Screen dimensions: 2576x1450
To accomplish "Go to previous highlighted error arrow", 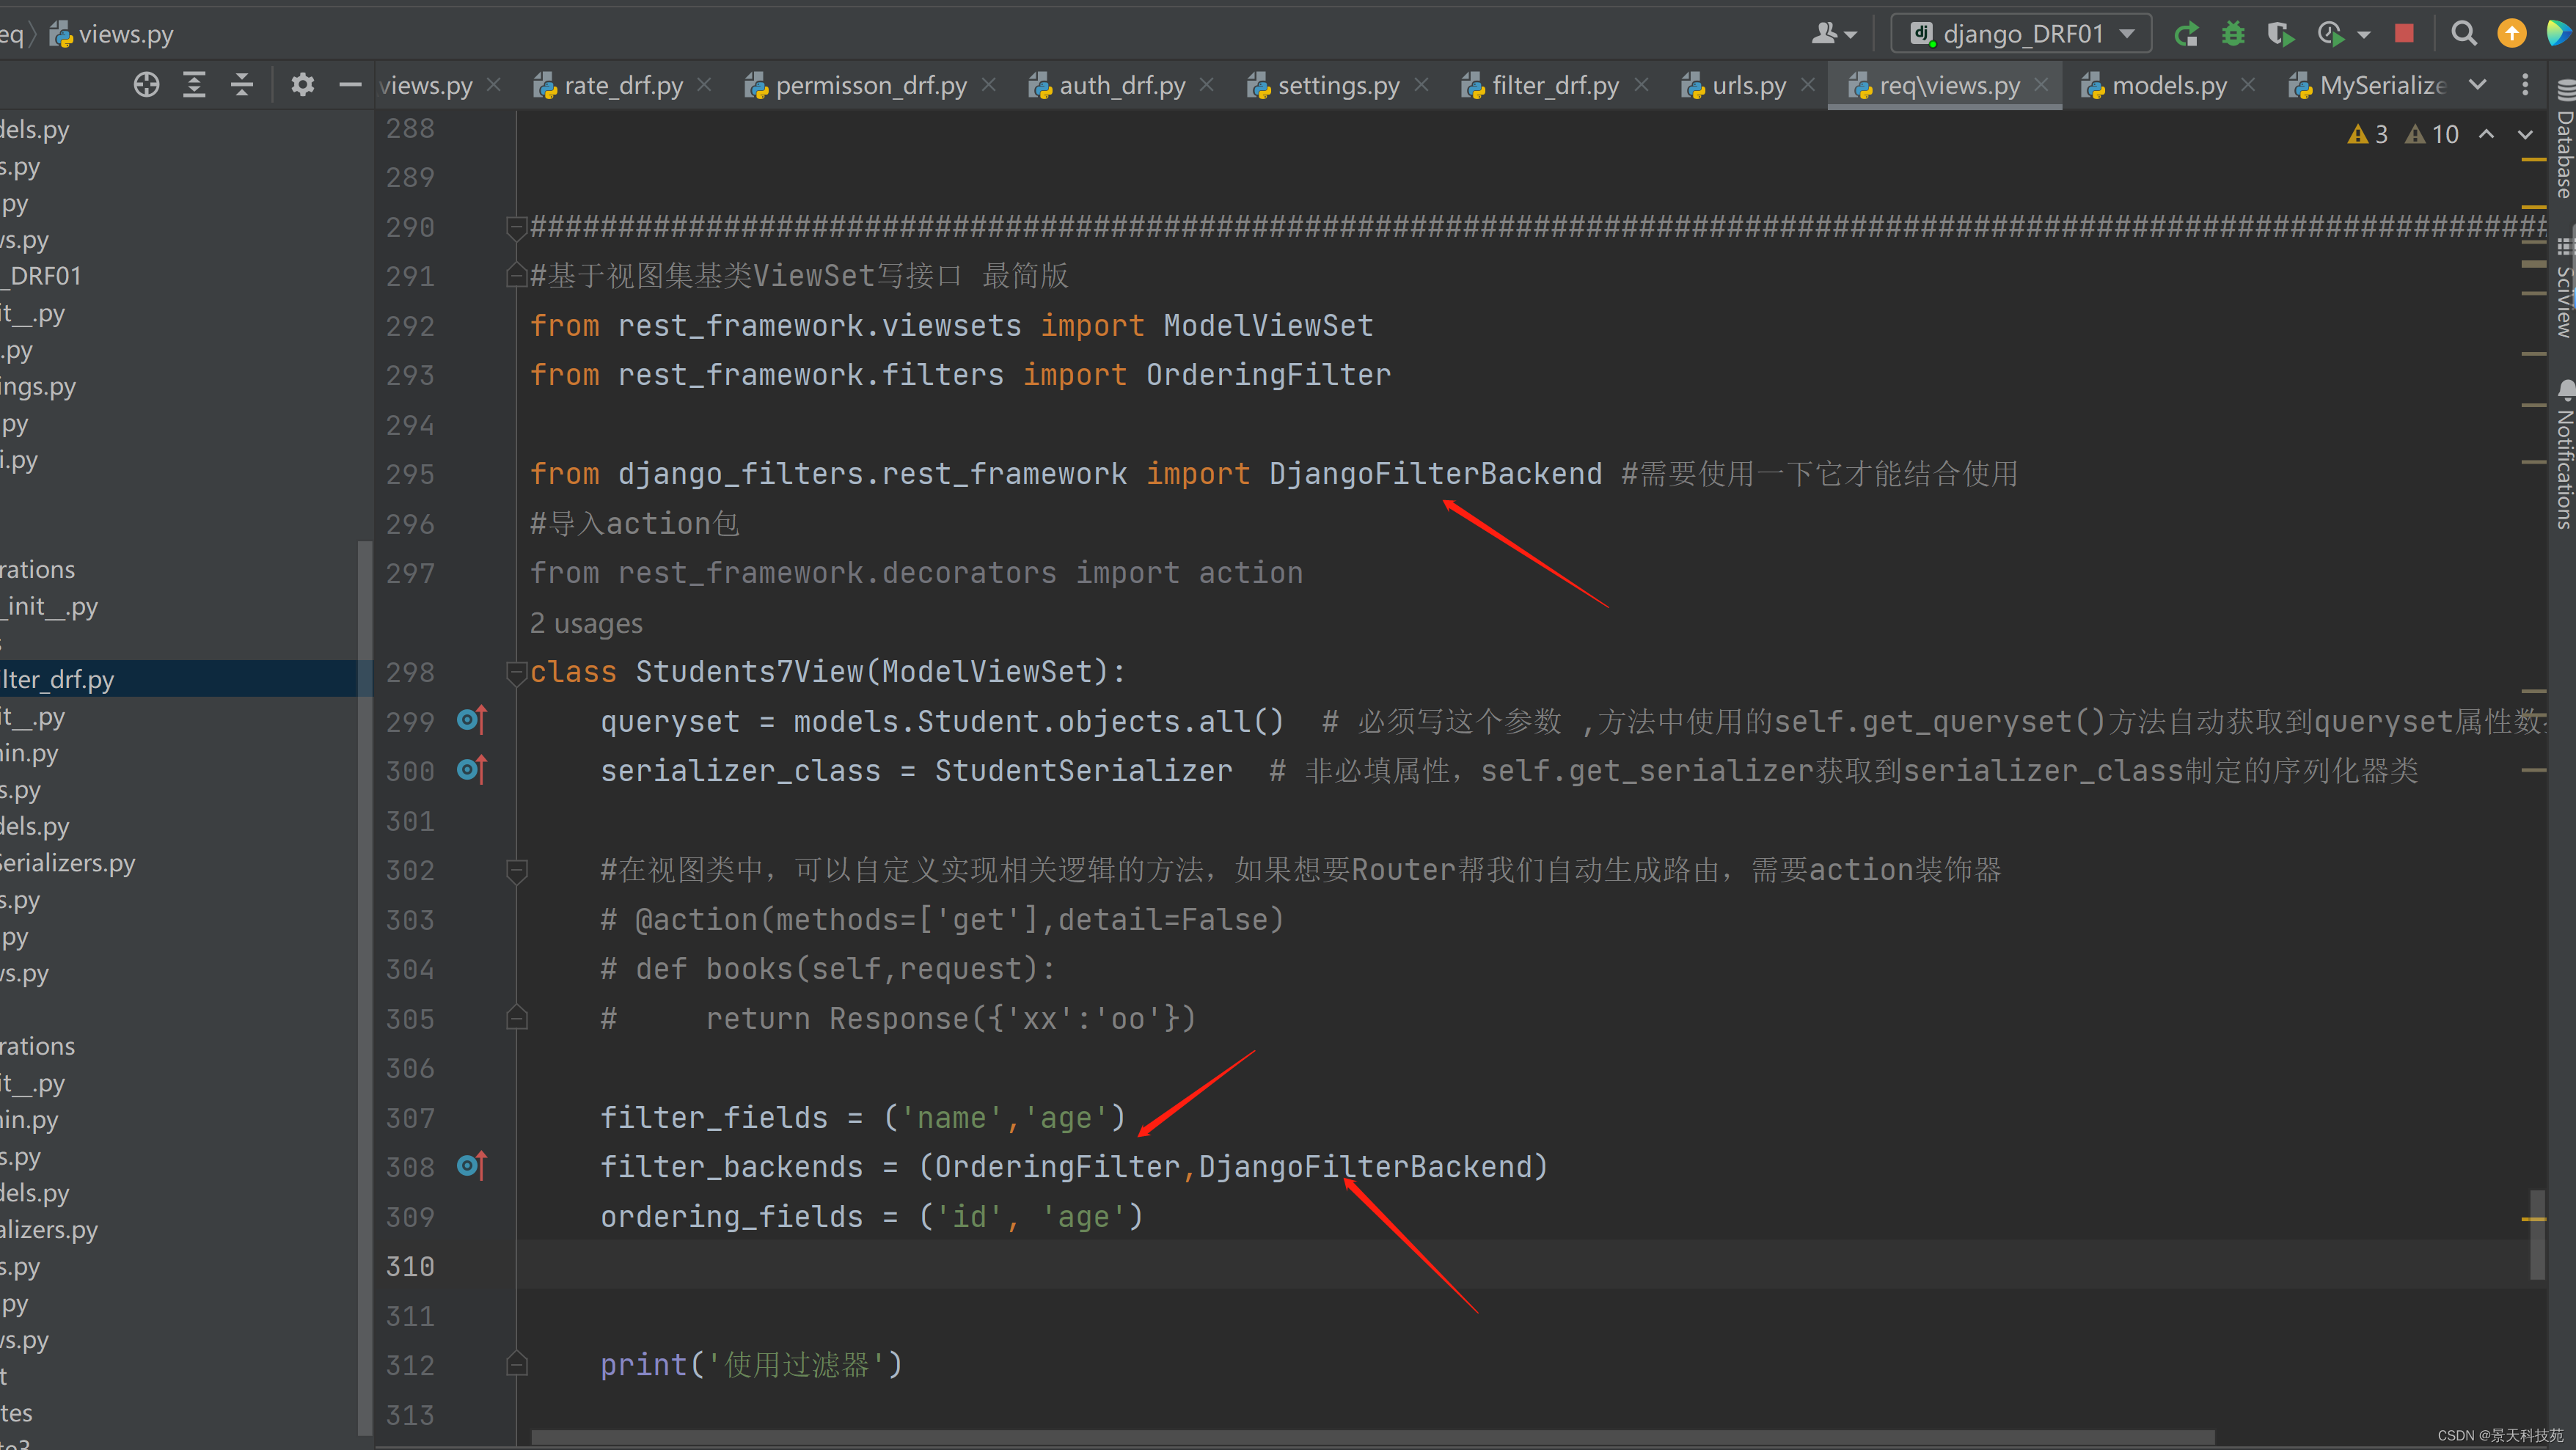I will (2487, 134).
